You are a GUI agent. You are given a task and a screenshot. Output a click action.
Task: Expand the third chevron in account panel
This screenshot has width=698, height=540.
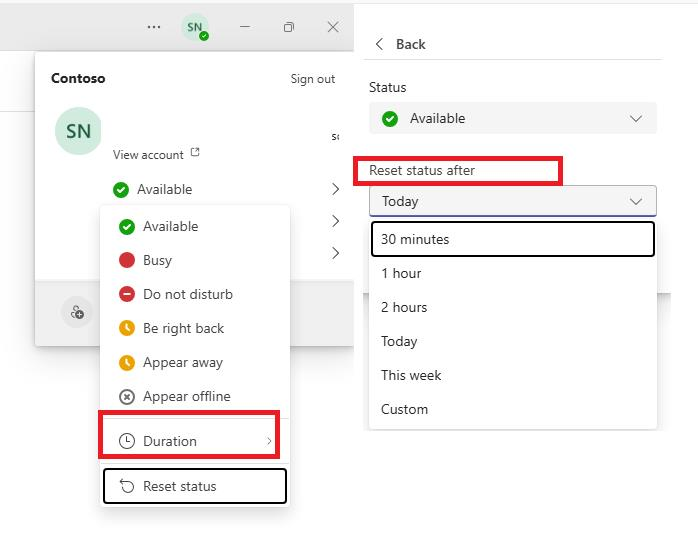pos(335,253)
